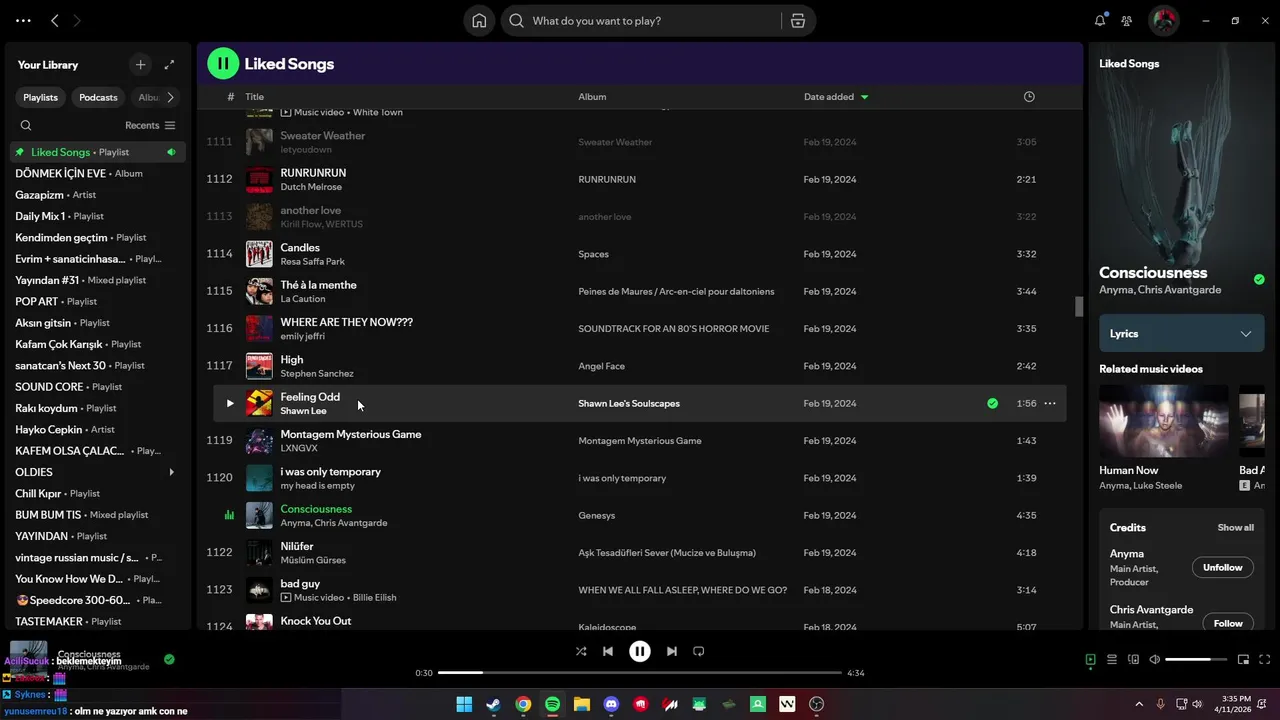Screen dimensions: 1280x720
Task: Skip to the previous track
Action: pos(608,651)
